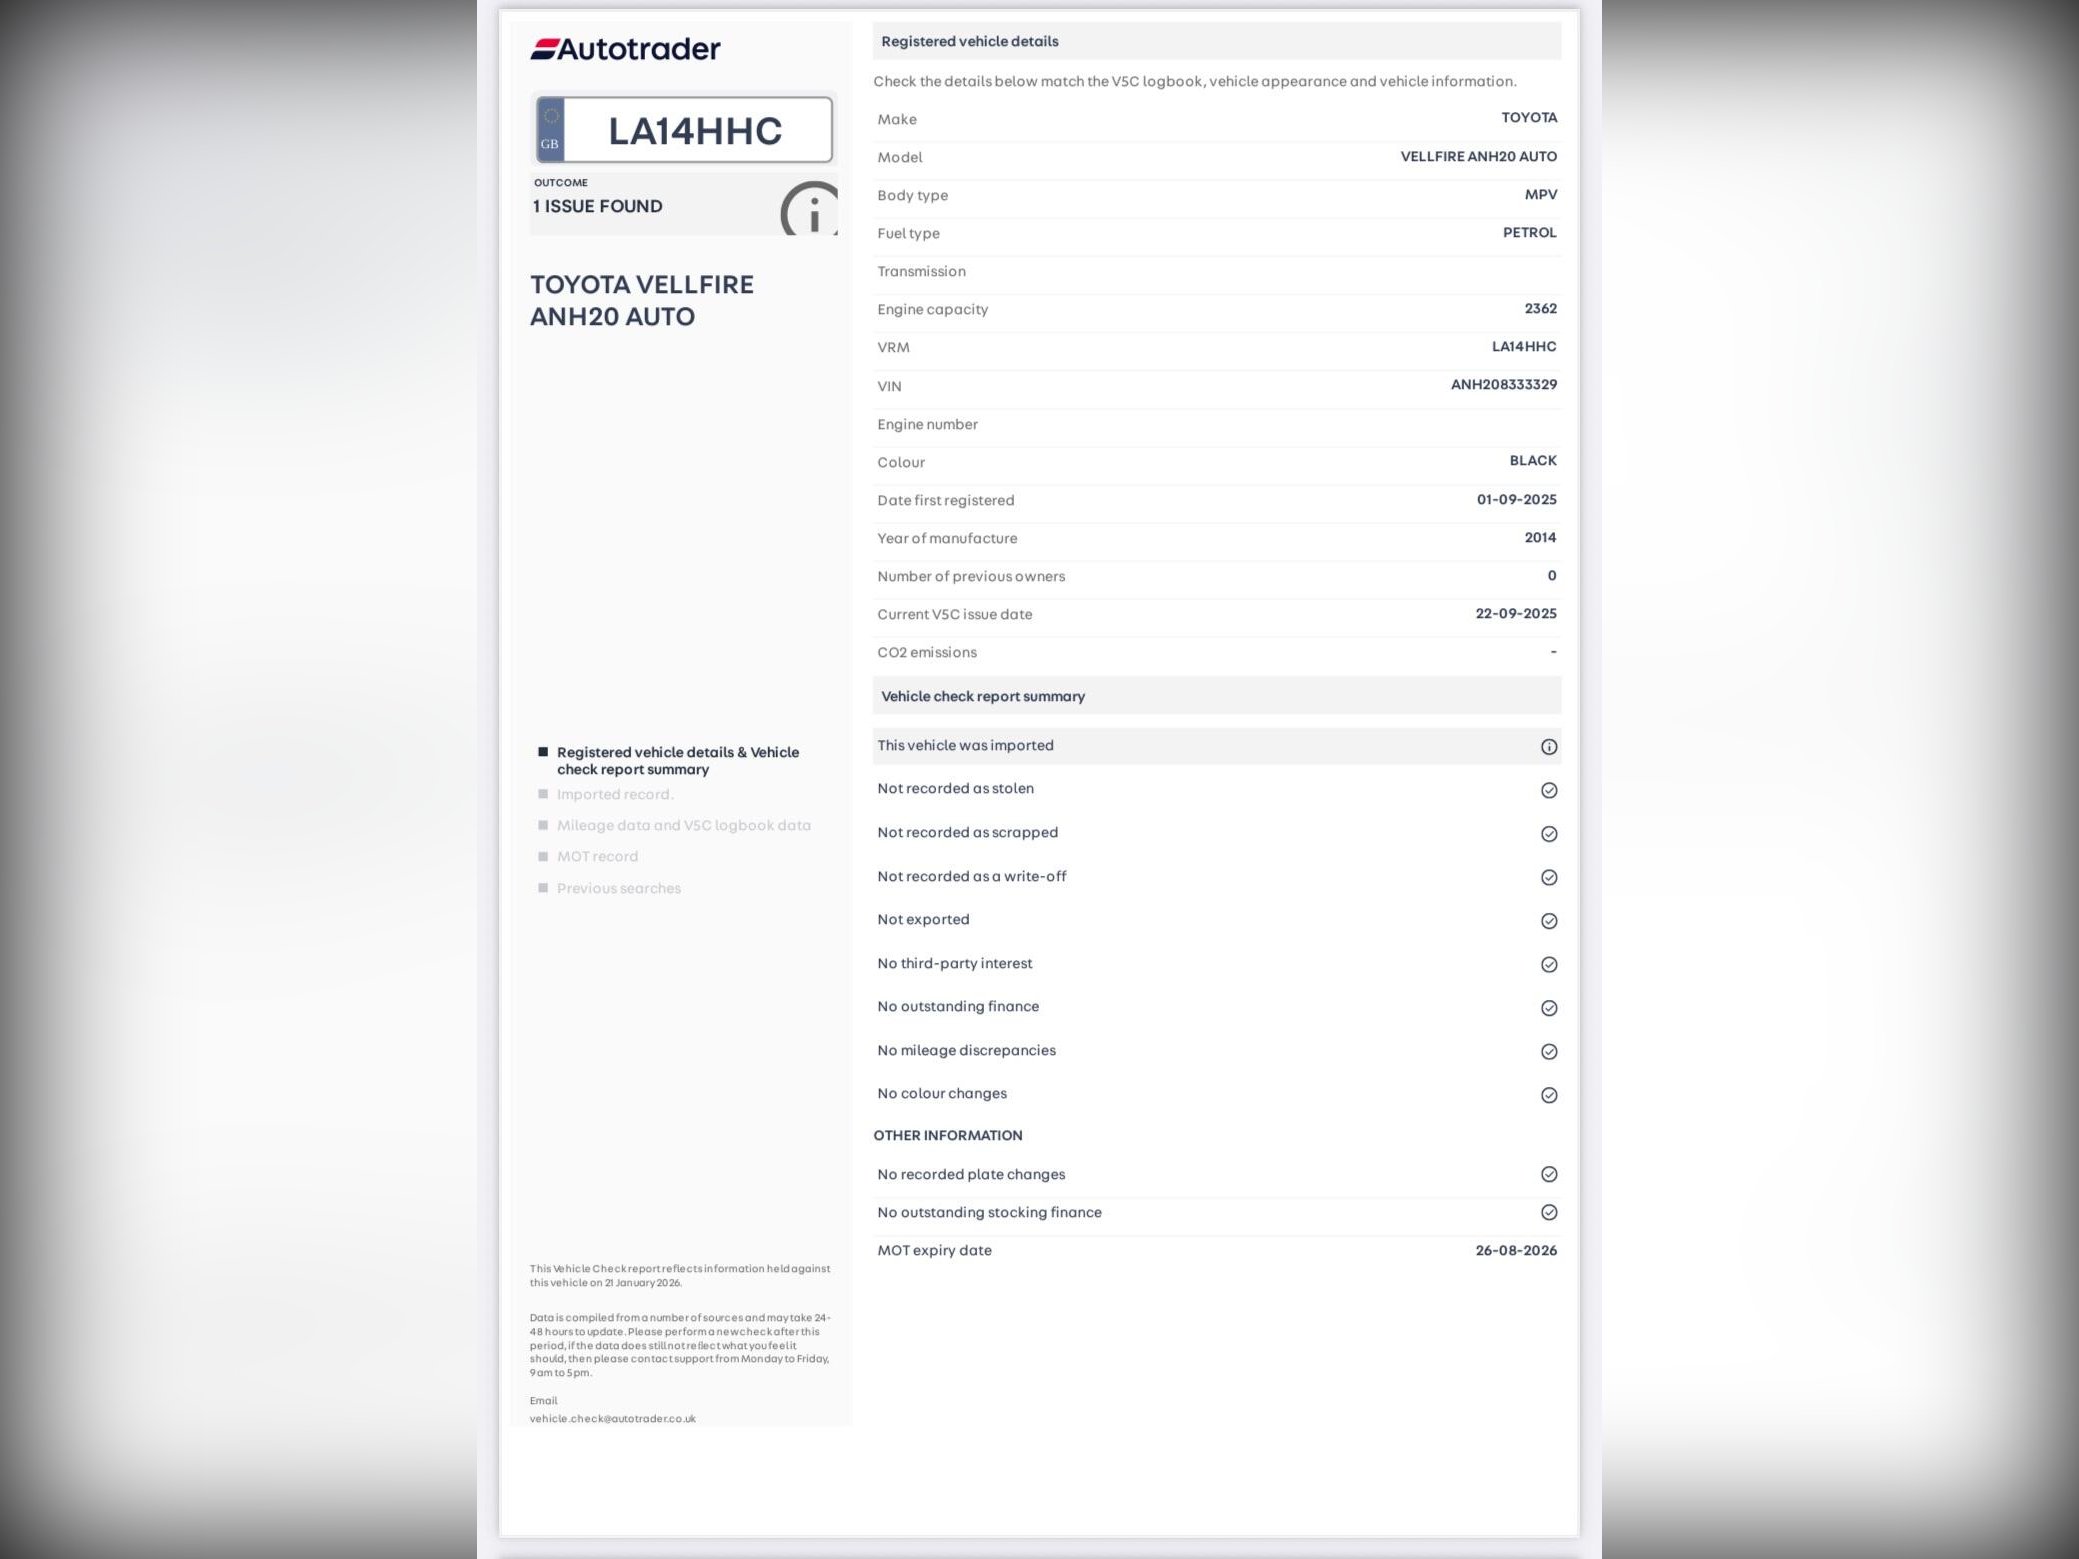Screen dimensions: 2079x1559
Task: Click checkmark beside 'No recorded plate changes'
Action: pos(1548,1174)
